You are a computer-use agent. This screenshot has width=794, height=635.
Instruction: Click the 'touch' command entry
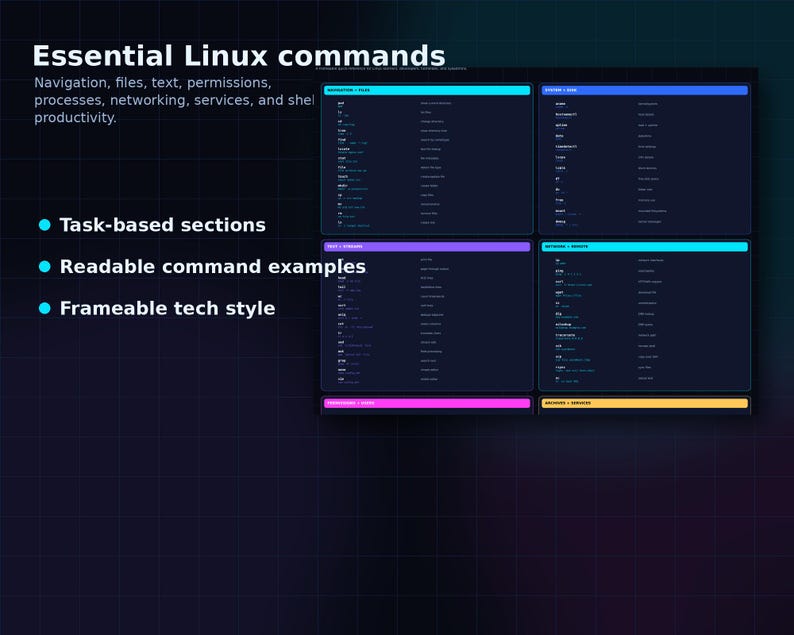[343, 177]
